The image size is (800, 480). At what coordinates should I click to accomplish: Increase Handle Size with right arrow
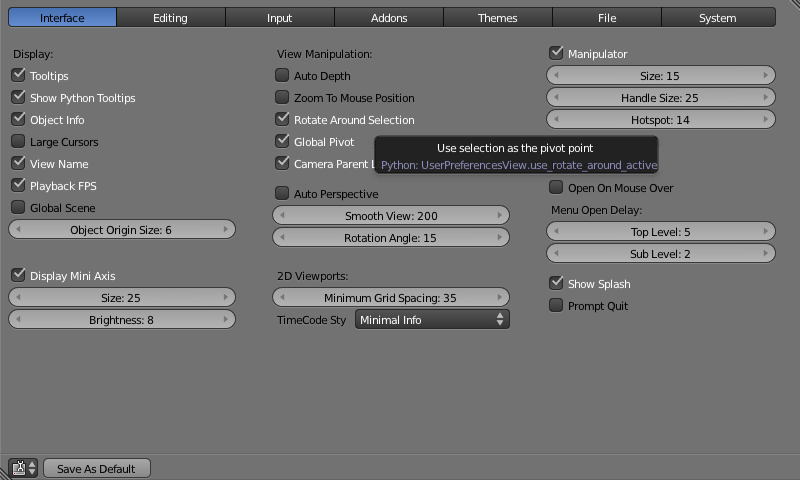click(x=768, y=98)
